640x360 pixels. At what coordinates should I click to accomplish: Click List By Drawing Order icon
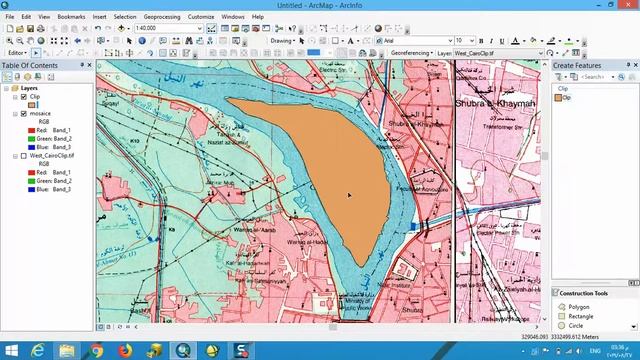pos(7,77)
